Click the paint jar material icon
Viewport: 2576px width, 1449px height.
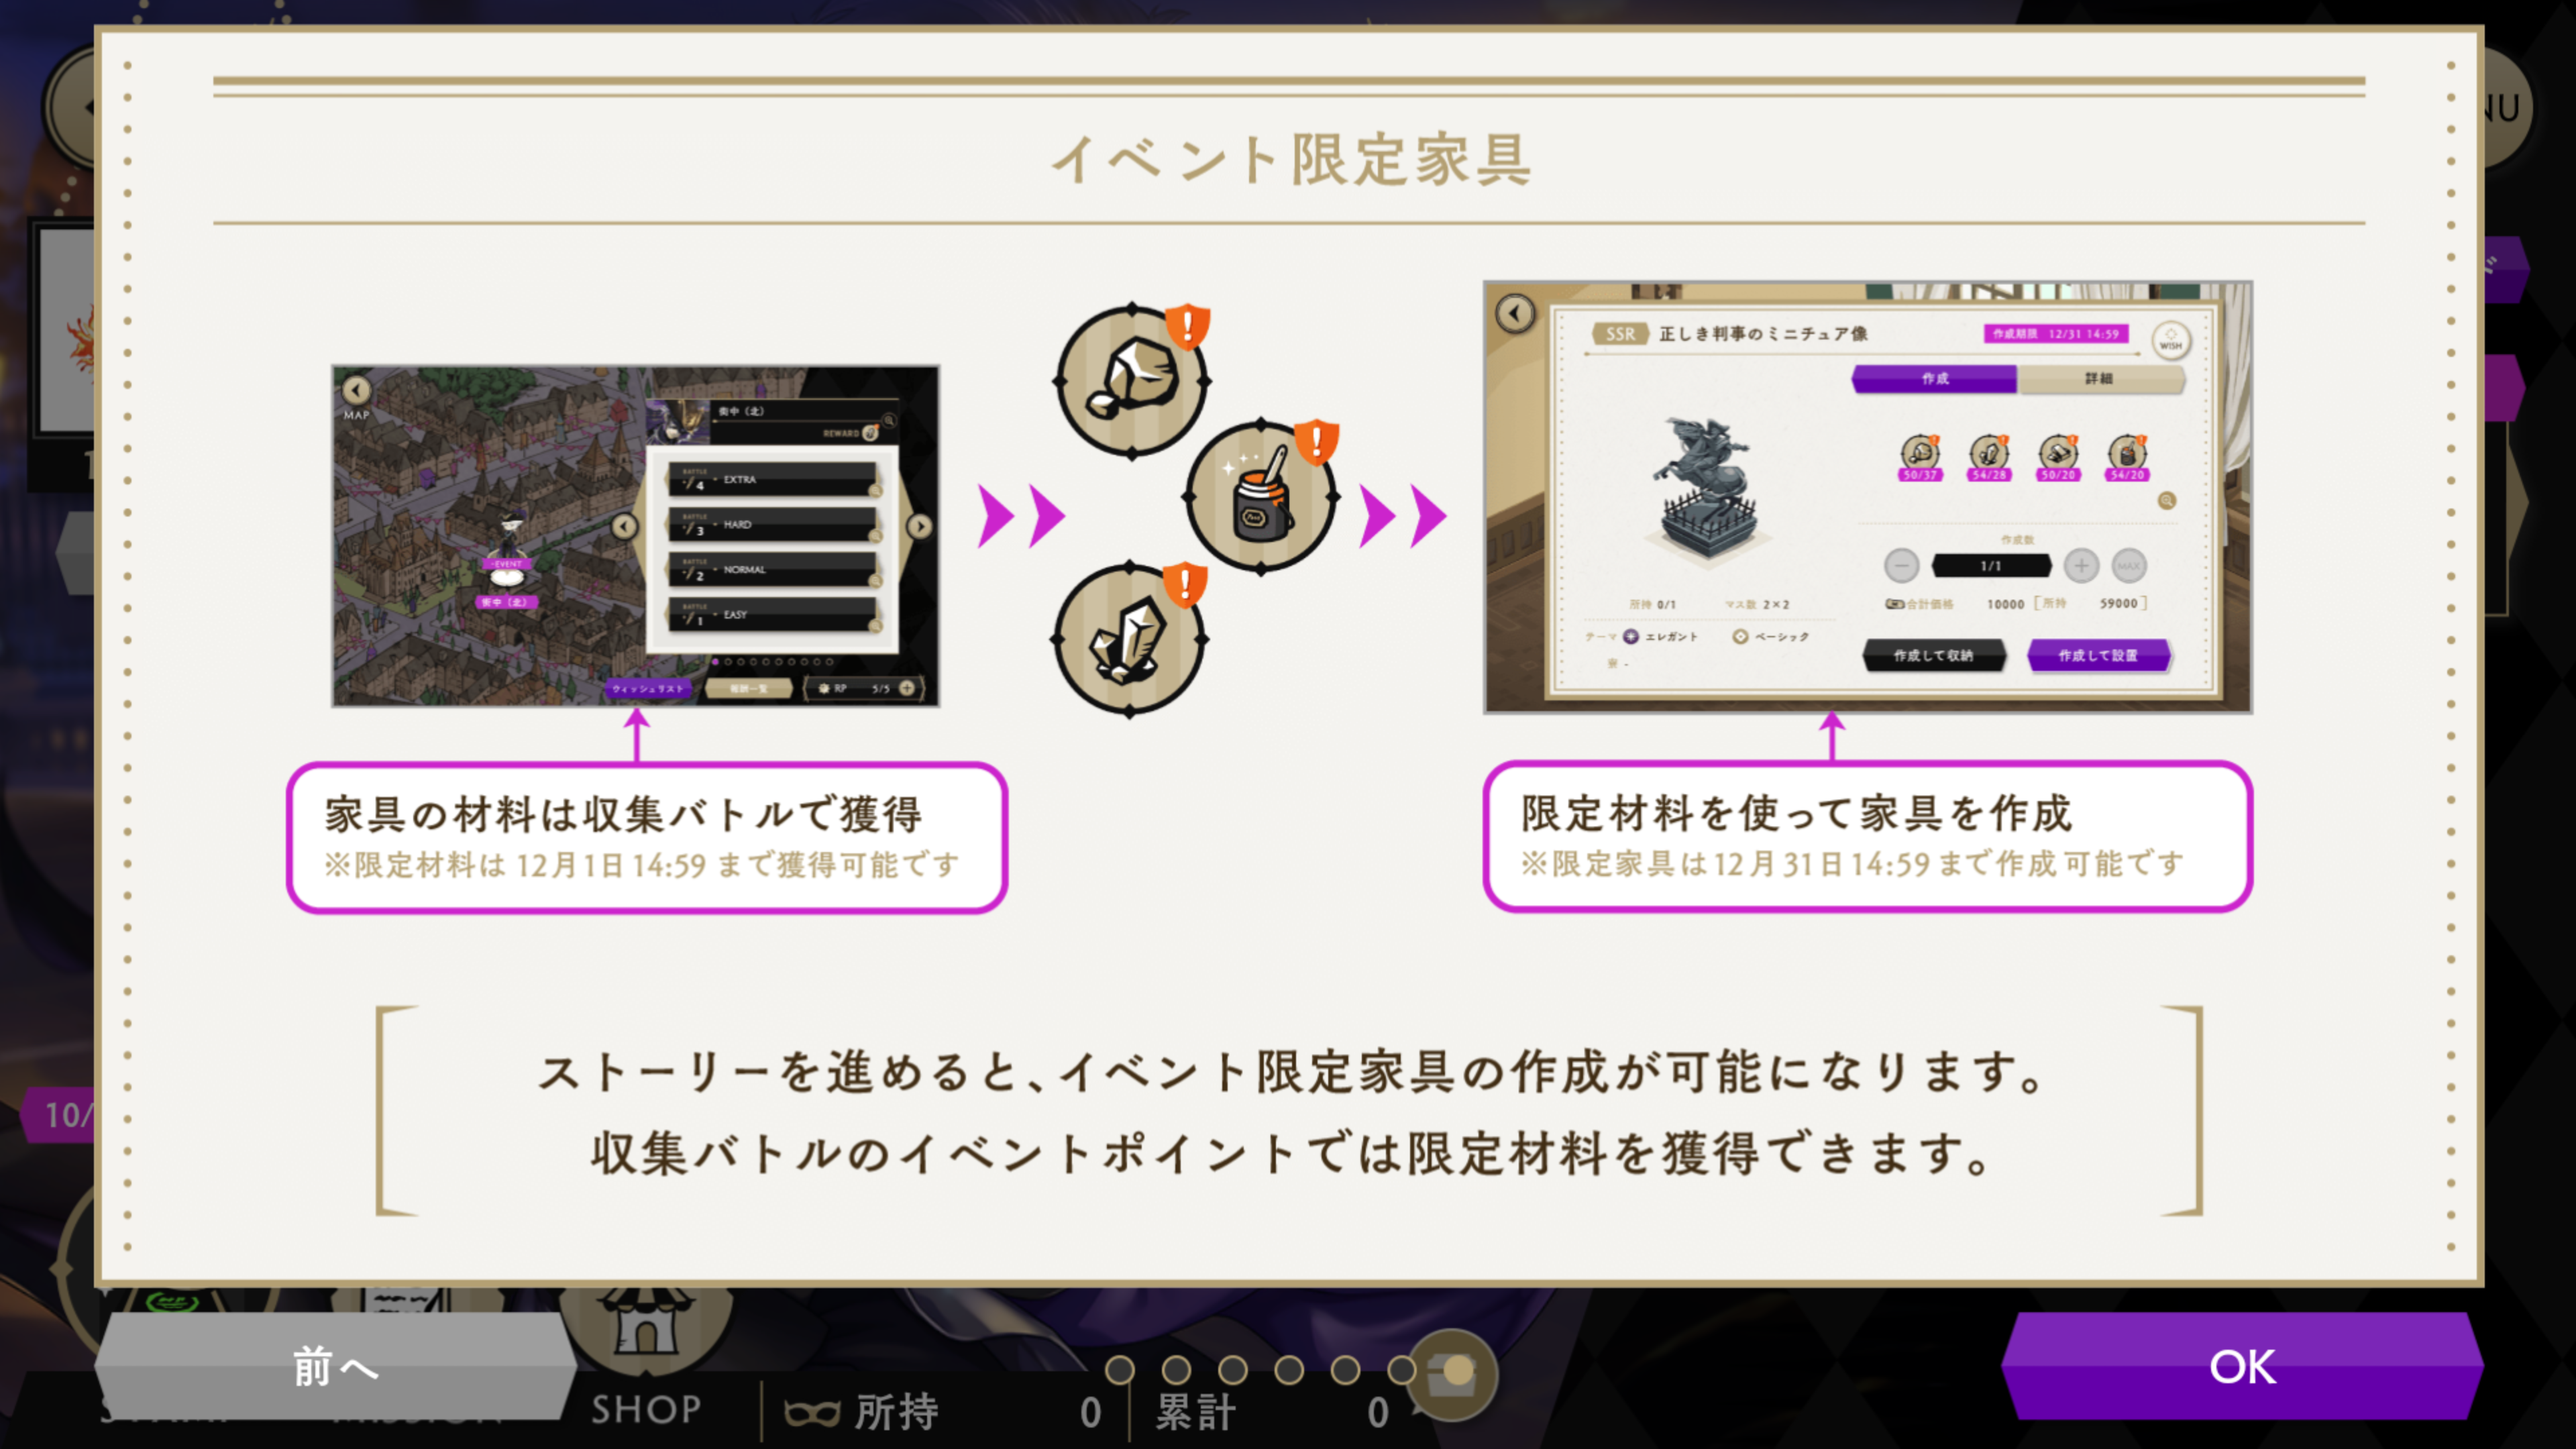(x=1261, y=496)
